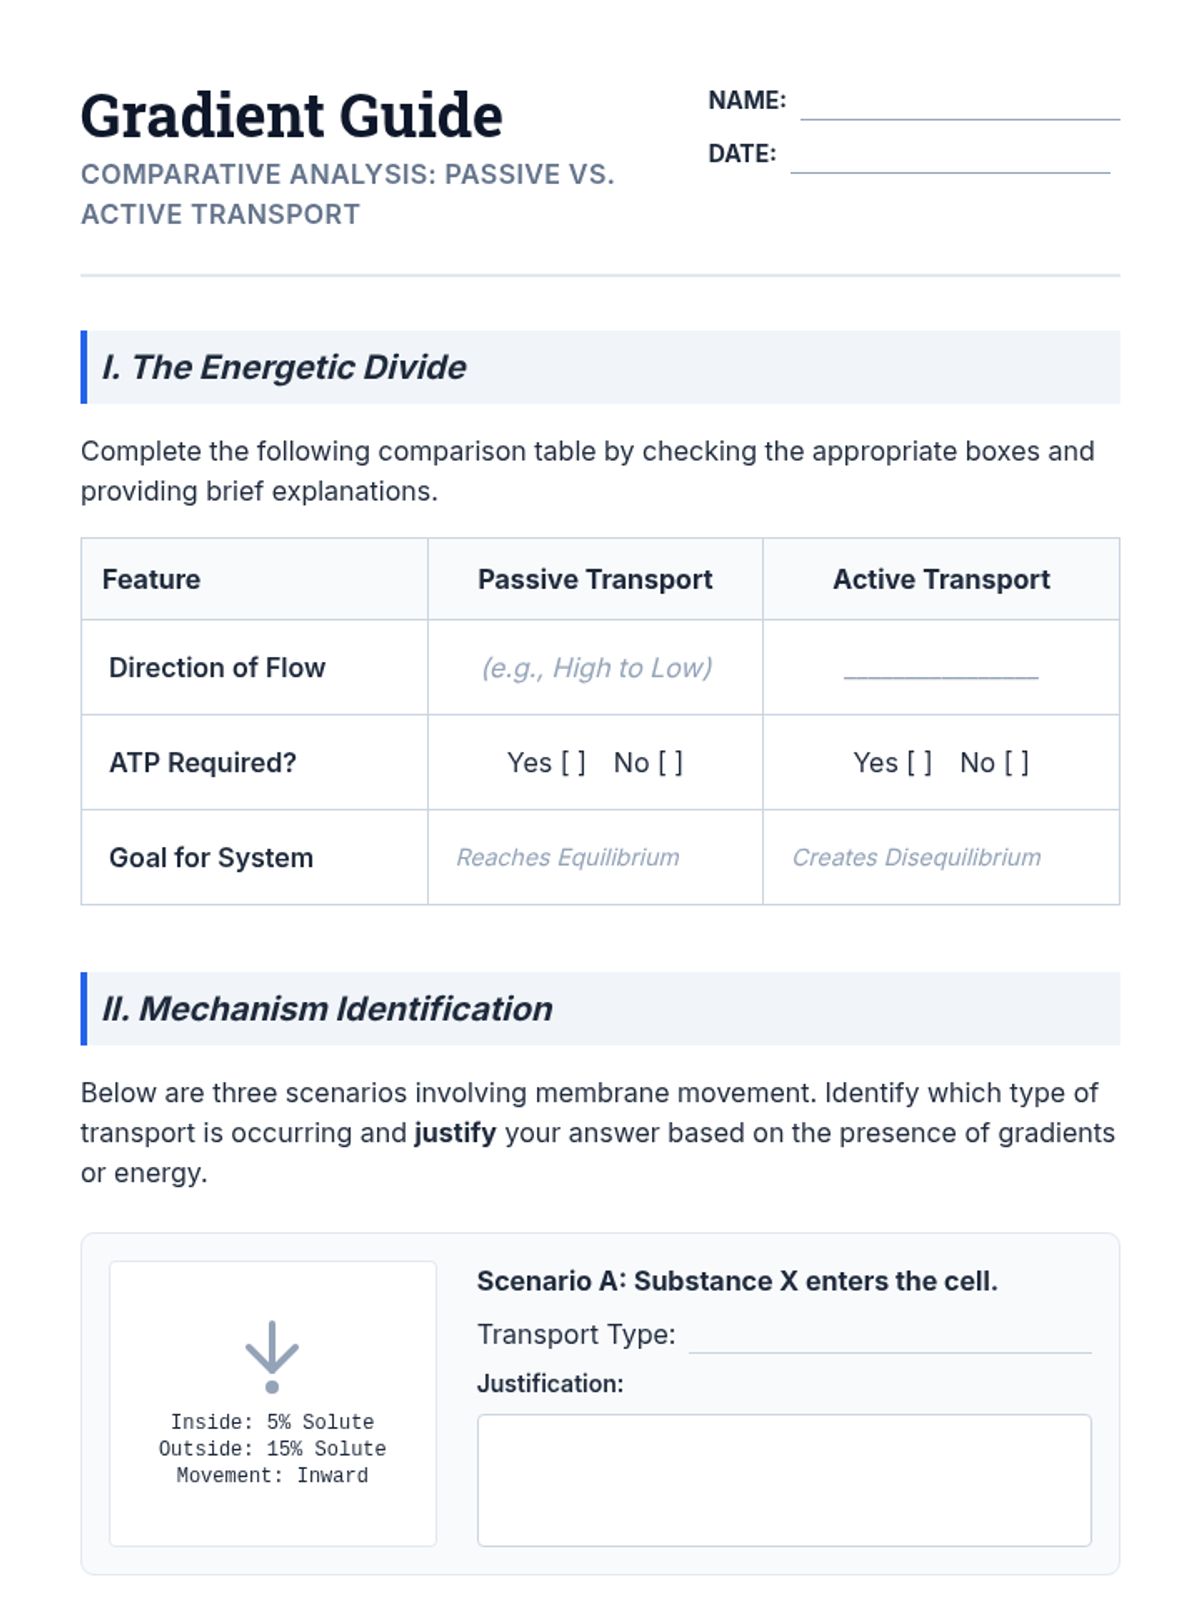Screen dimensions: 1200x1600
Task: Check the No box under Active Transport
Action: [x=1016, y=763]
